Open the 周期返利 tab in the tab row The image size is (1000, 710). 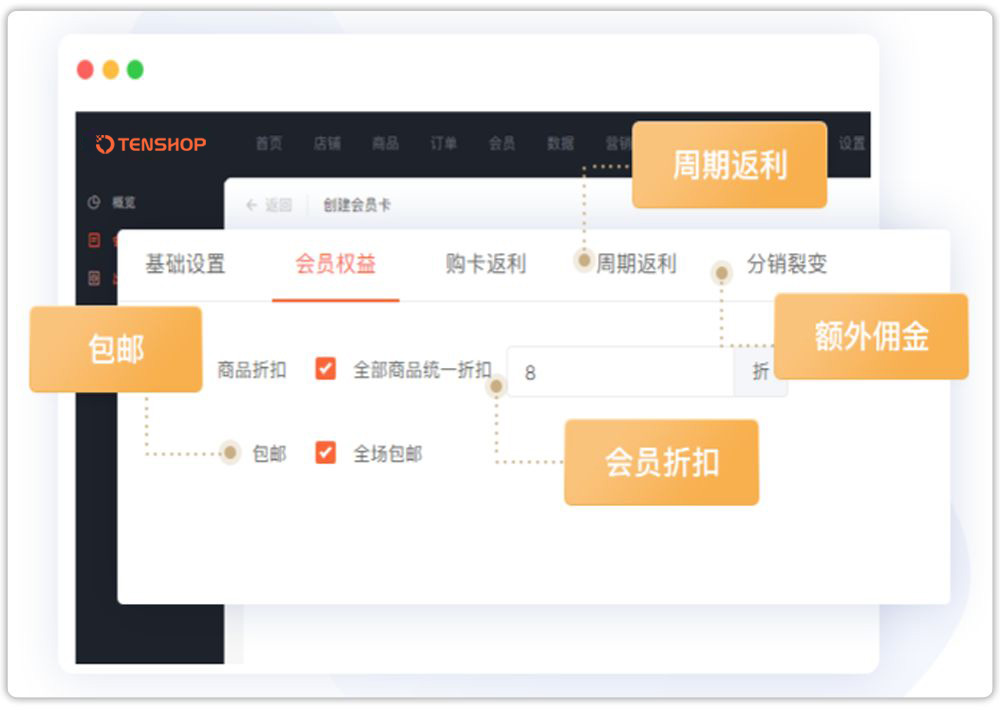pyautogui.click(x=636, y=264)
